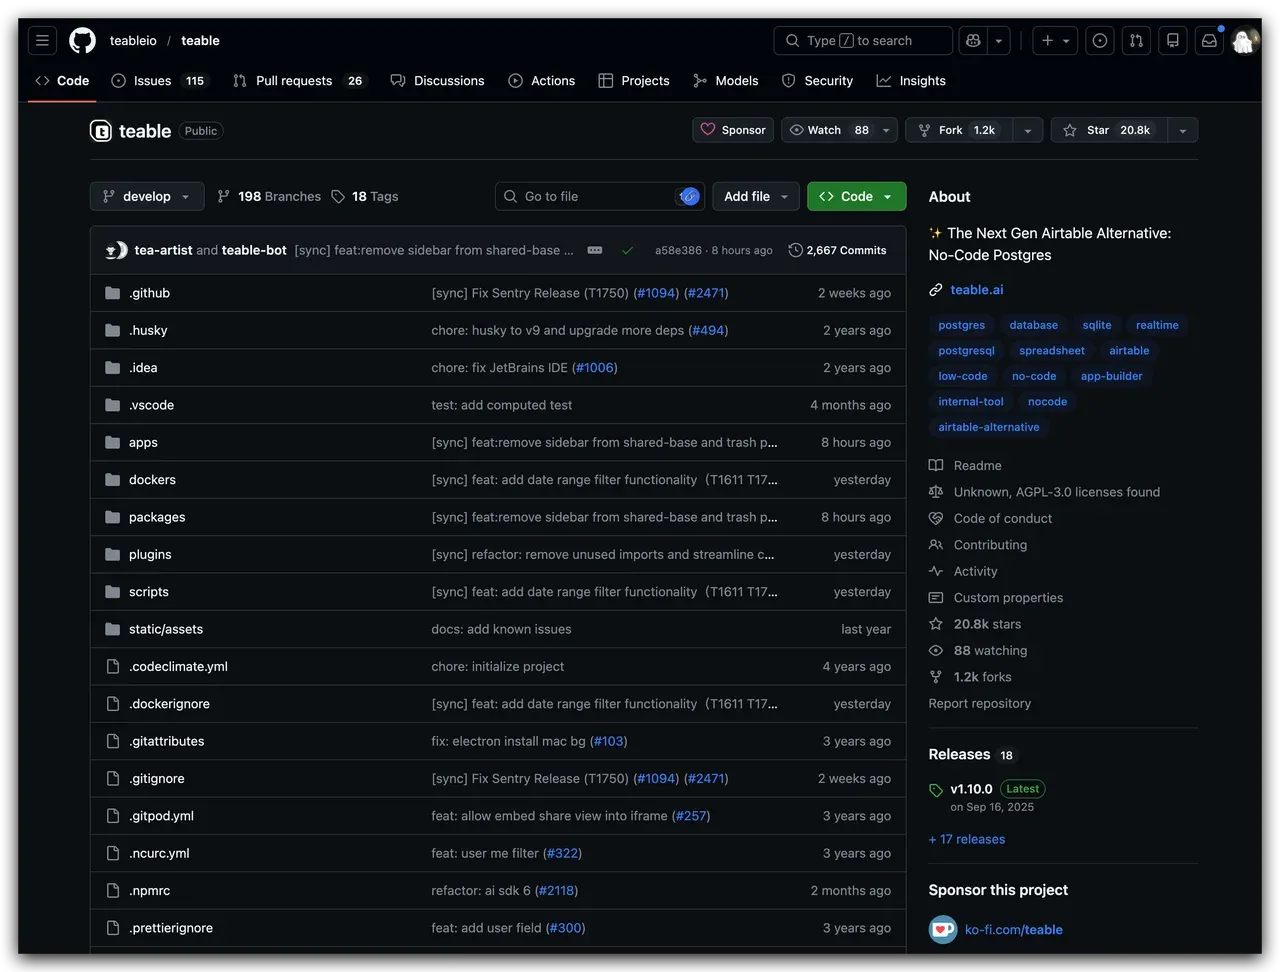This screenshot has width=1280, height=972.
Task: View the 198 Branches link
Action: pyautogui.click(x=269, y=197)
